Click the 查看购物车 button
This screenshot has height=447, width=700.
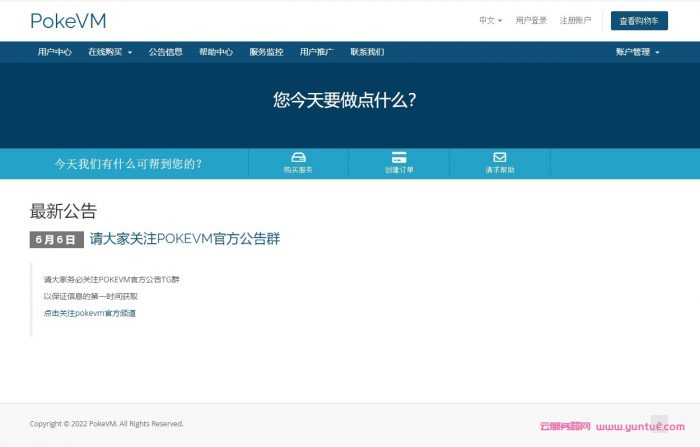click(x=639, y=20)
